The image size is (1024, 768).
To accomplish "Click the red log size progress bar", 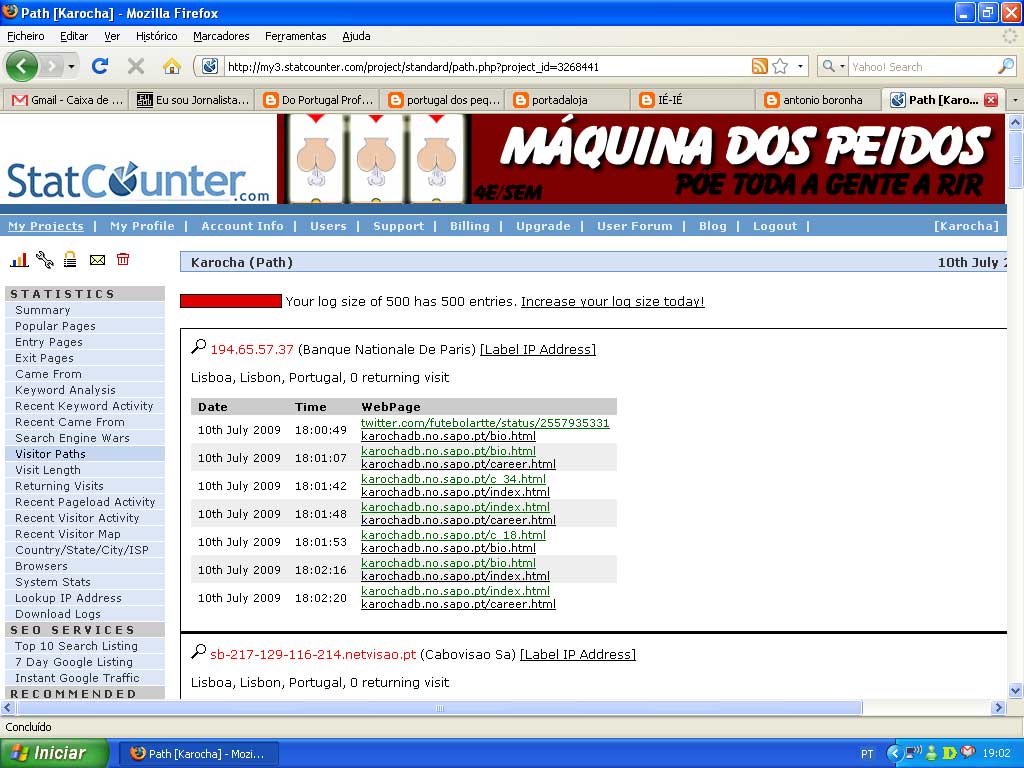I will point(231,301).
